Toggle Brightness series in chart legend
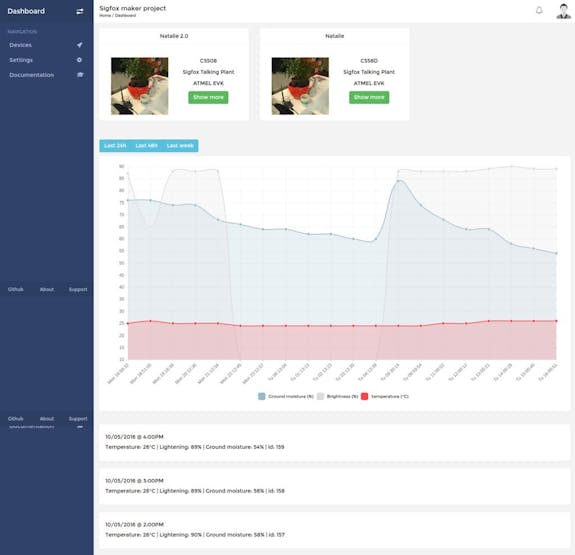 click(x=337, y=396)
